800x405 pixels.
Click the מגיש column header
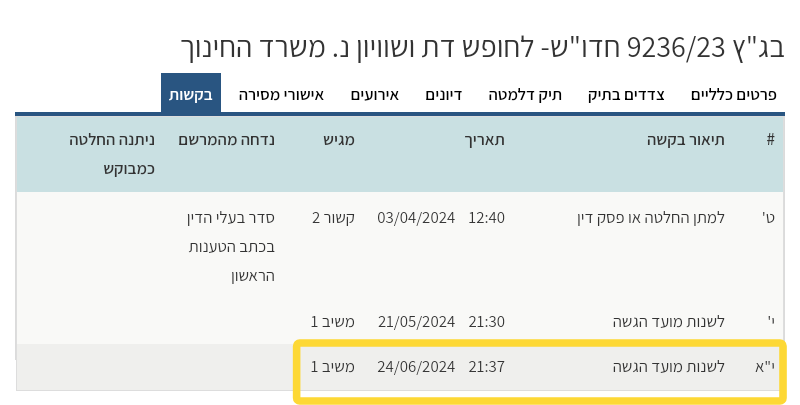click(339, 140)
